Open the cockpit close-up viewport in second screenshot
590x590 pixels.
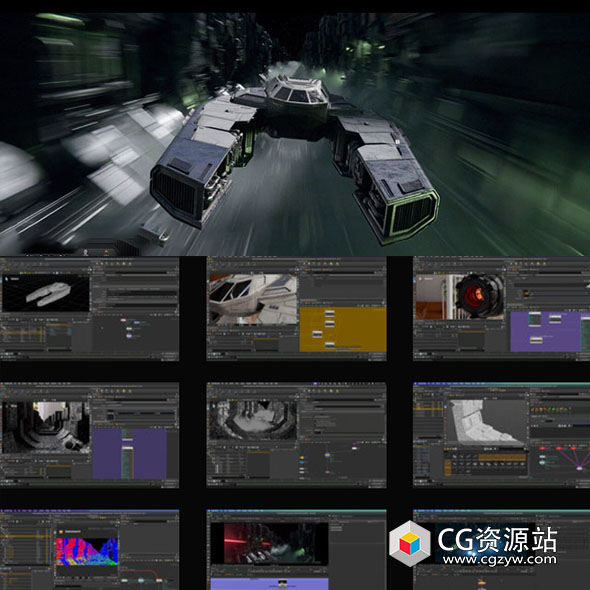click(x=253, y=299)
